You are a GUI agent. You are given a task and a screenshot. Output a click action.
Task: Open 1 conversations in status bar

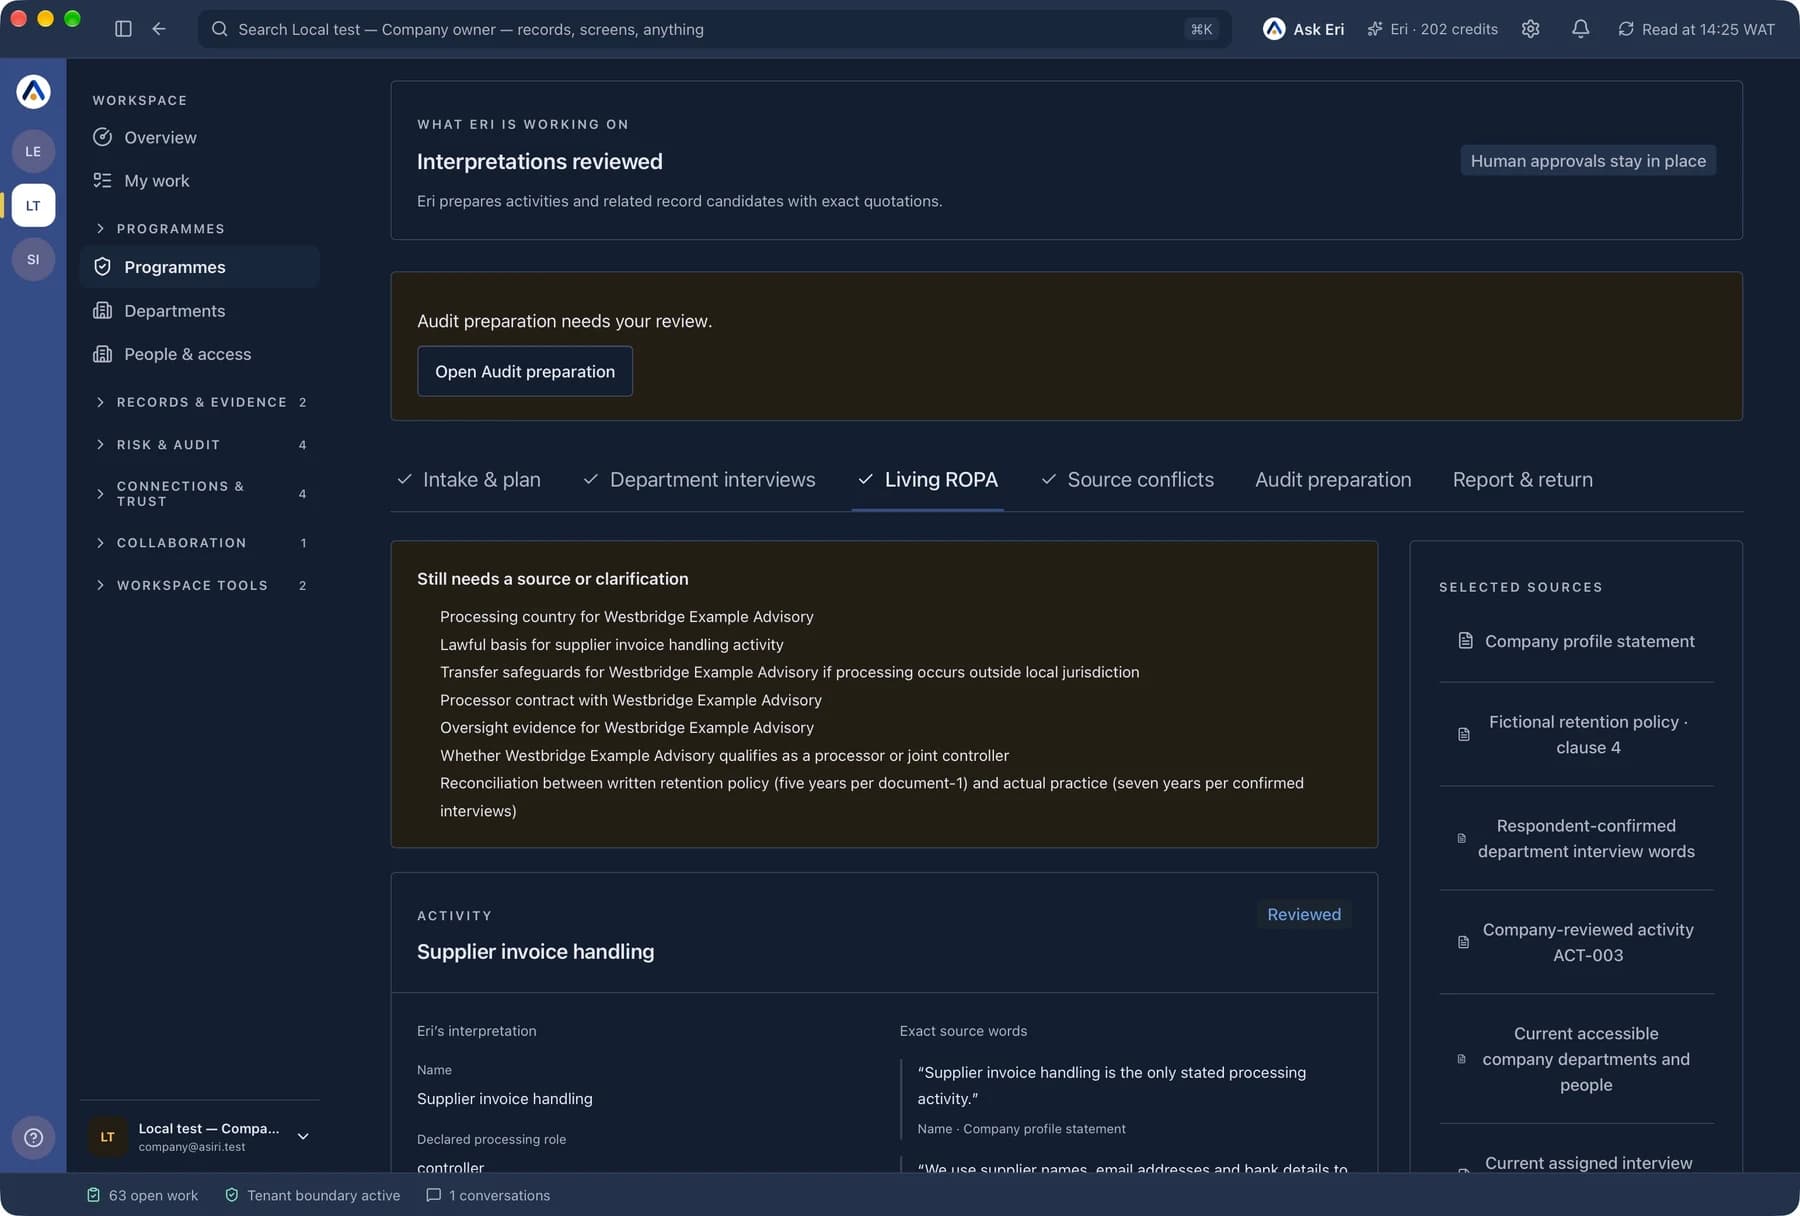point(488,1195)
